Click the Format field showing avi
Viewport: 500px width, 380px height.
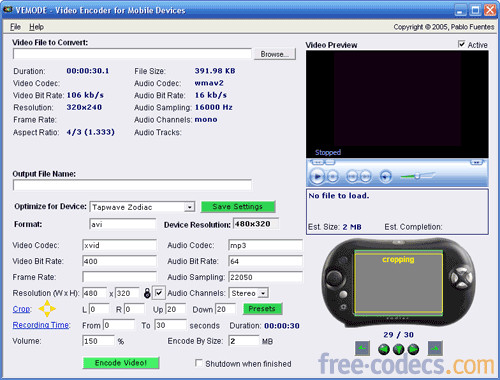[x=123, y=224]
